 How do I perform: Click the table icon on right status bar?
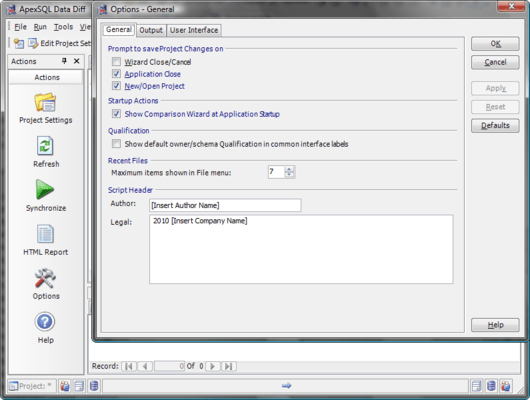coord(476,386)
